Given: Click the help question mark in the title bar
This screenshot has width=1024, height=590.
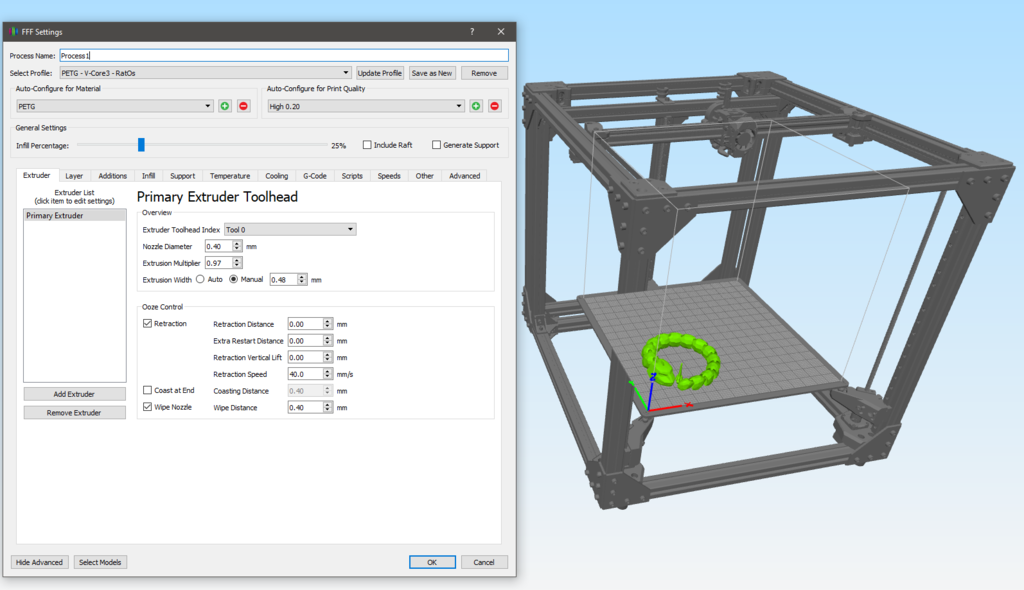Looking at the screenshot, I should [472, 31].
